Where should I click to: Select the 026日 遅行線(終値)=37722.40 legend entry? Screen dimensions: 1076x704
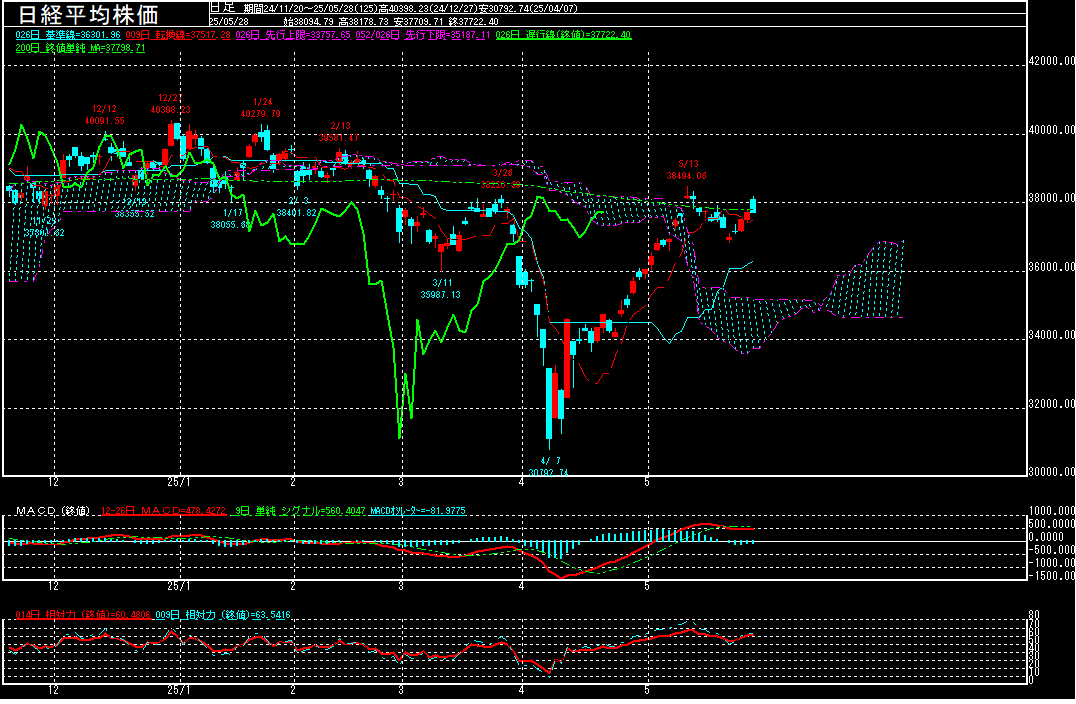[x=563, y=35]
